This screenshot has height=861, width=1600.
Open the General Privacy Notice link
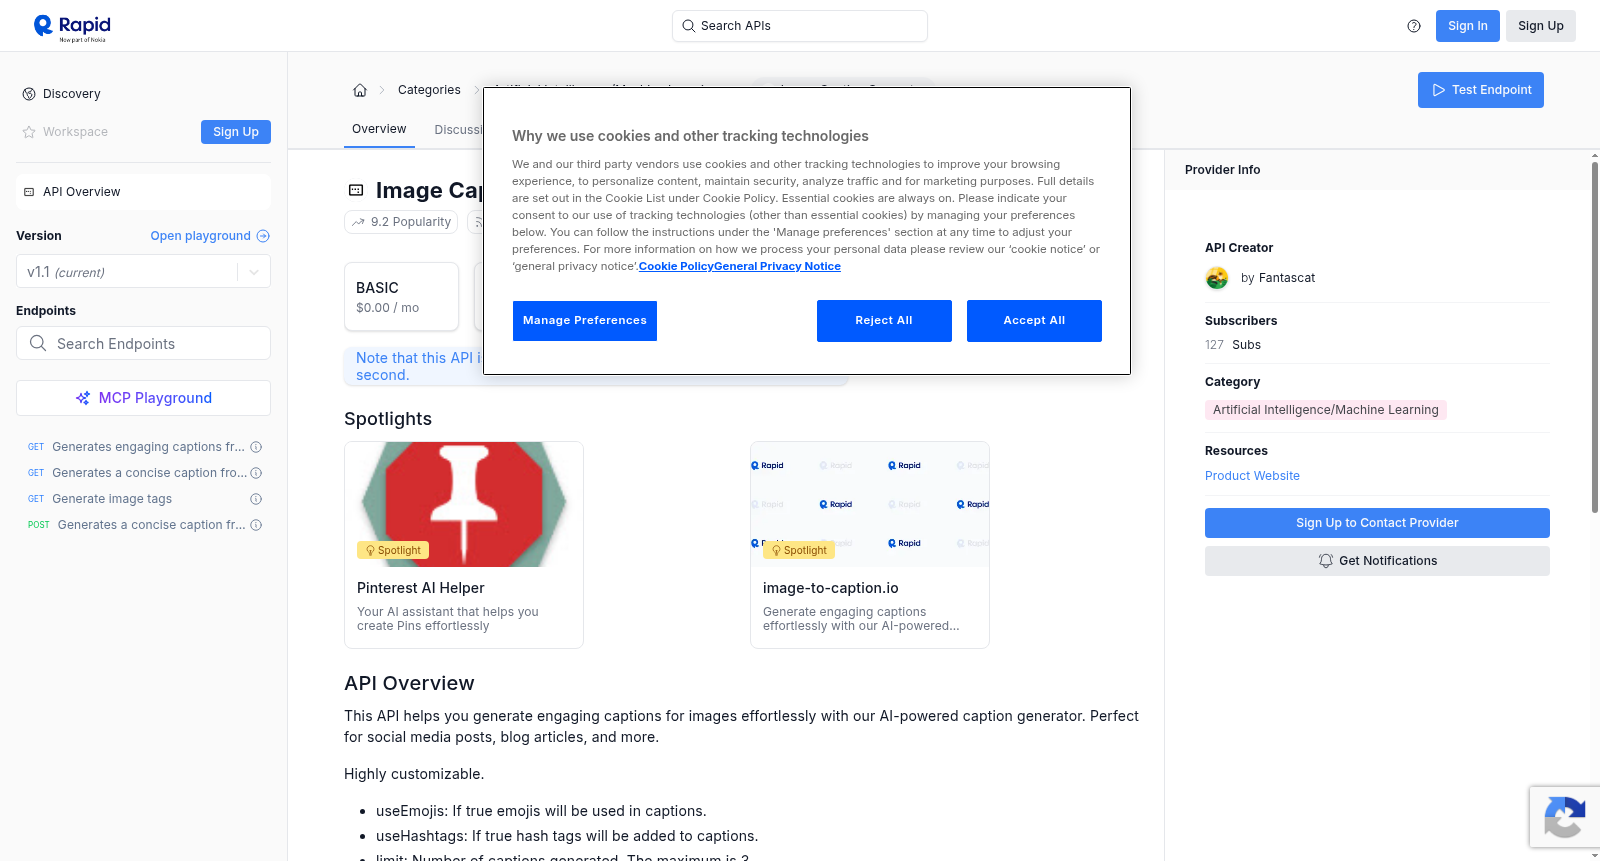click(777, 266)
